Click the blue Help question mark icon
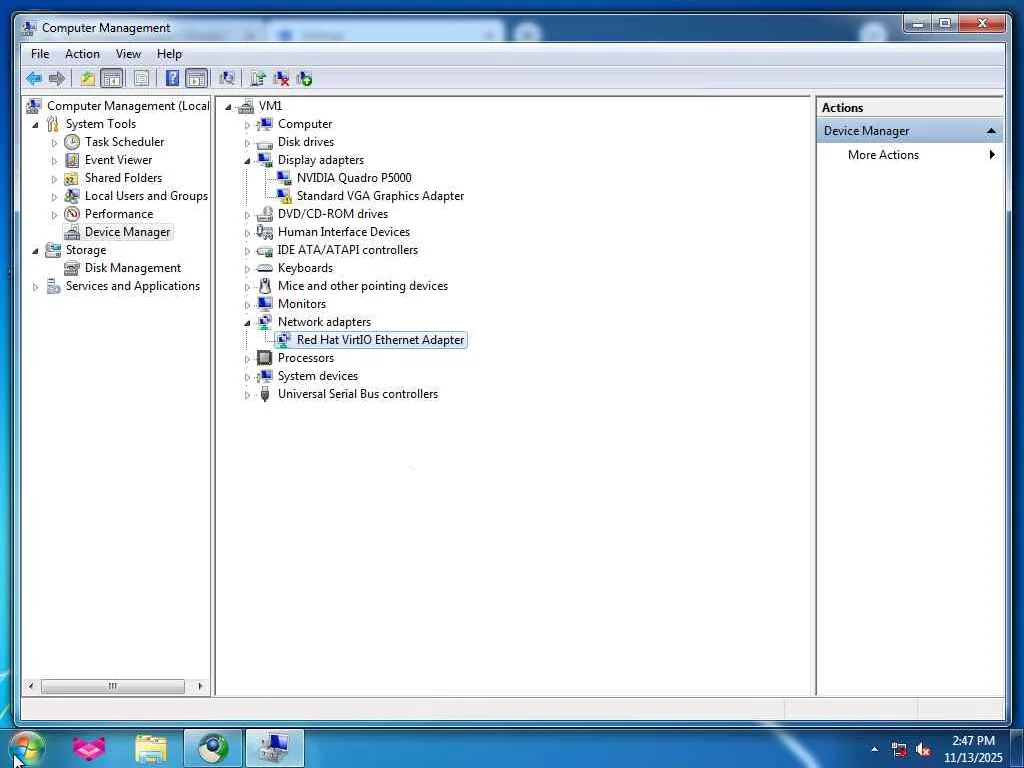This screenshot has height=768, width=1024. pos(172,79)
